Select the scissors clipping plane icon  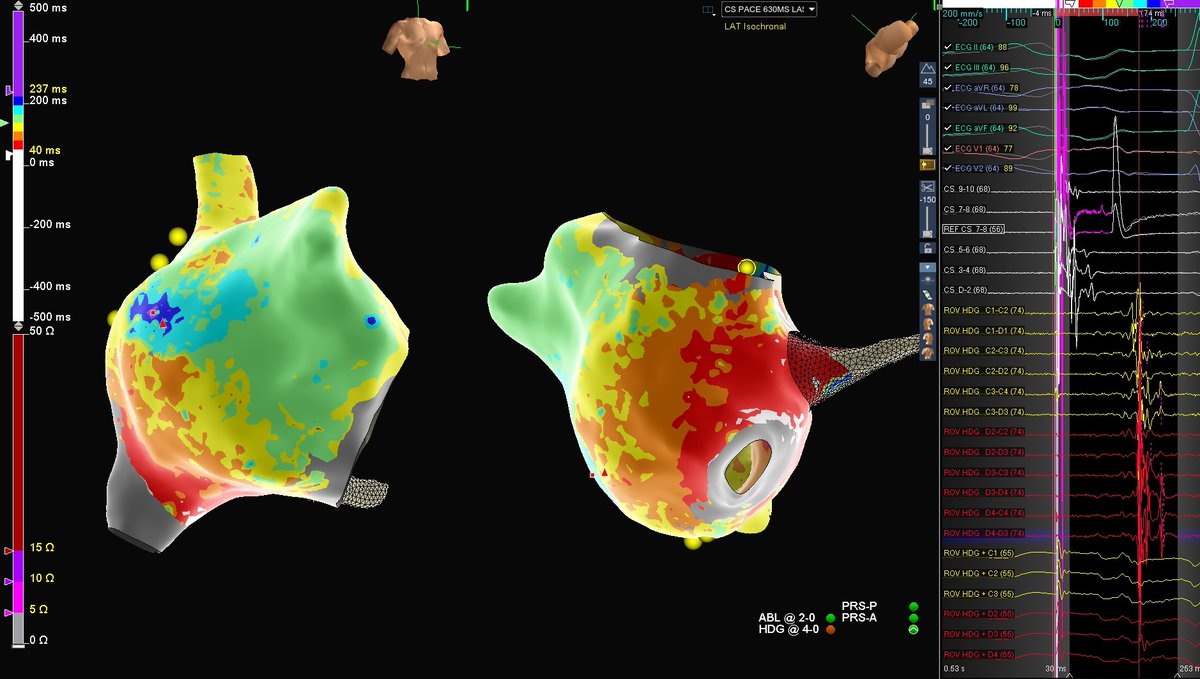click(928, 187)
